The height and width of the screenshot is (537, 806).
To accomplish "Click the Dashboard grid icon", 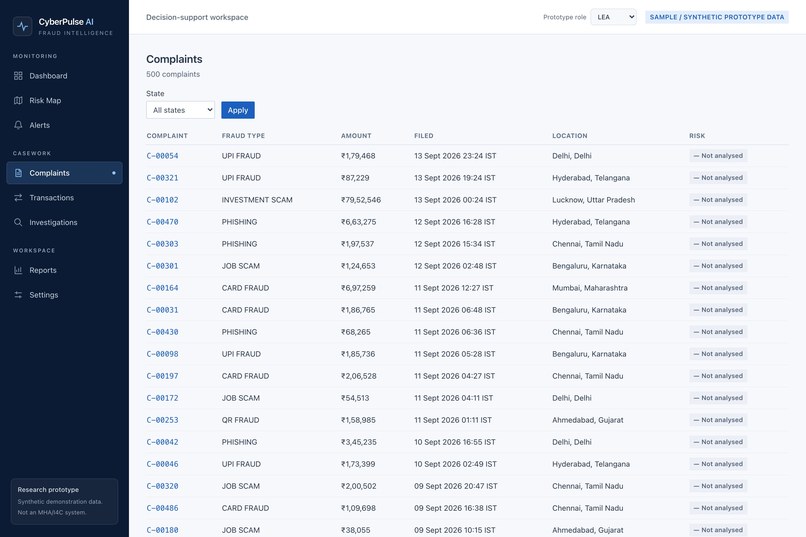I will coord(18,76).
